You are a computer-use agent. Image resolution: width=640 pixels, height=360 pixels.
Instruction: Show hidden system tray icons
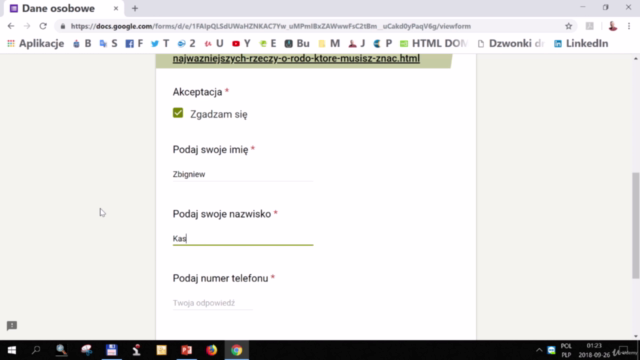tap(539, 350)
